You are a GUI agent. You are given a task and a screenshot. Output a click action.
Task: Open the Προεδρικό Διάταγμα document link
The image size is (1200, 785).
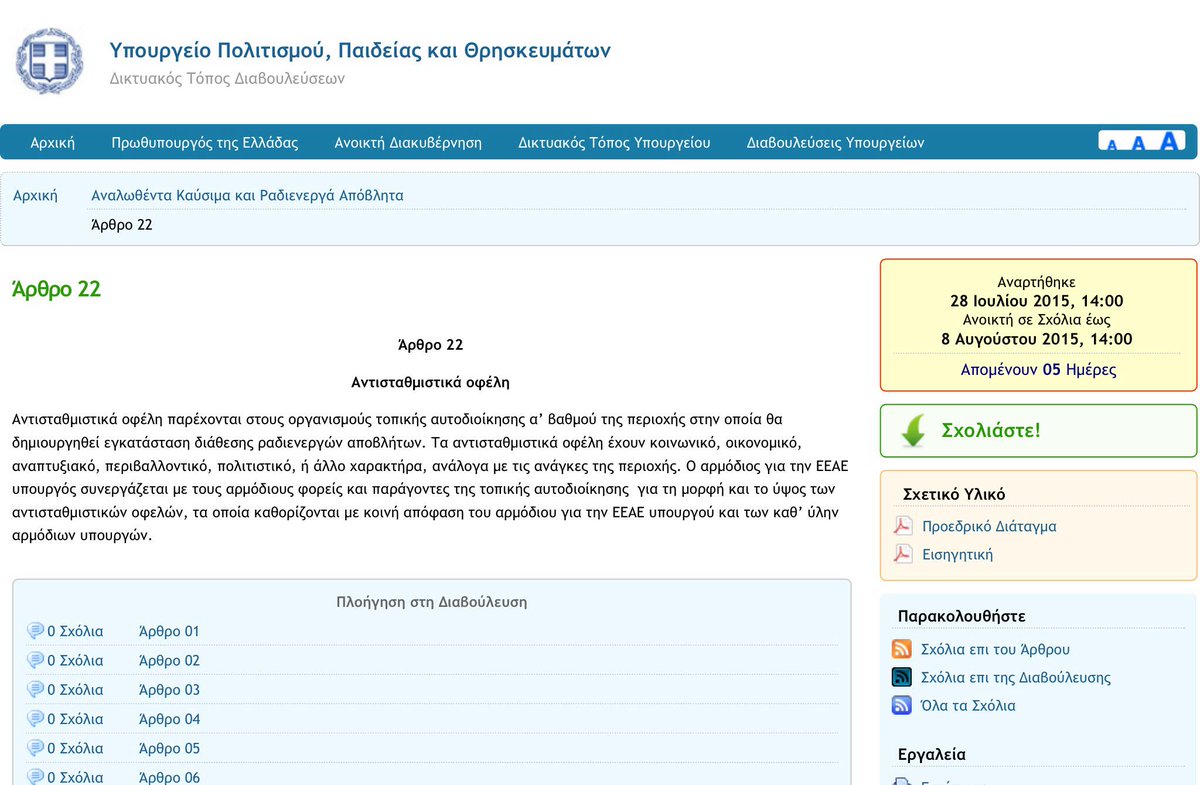point(989,526)
